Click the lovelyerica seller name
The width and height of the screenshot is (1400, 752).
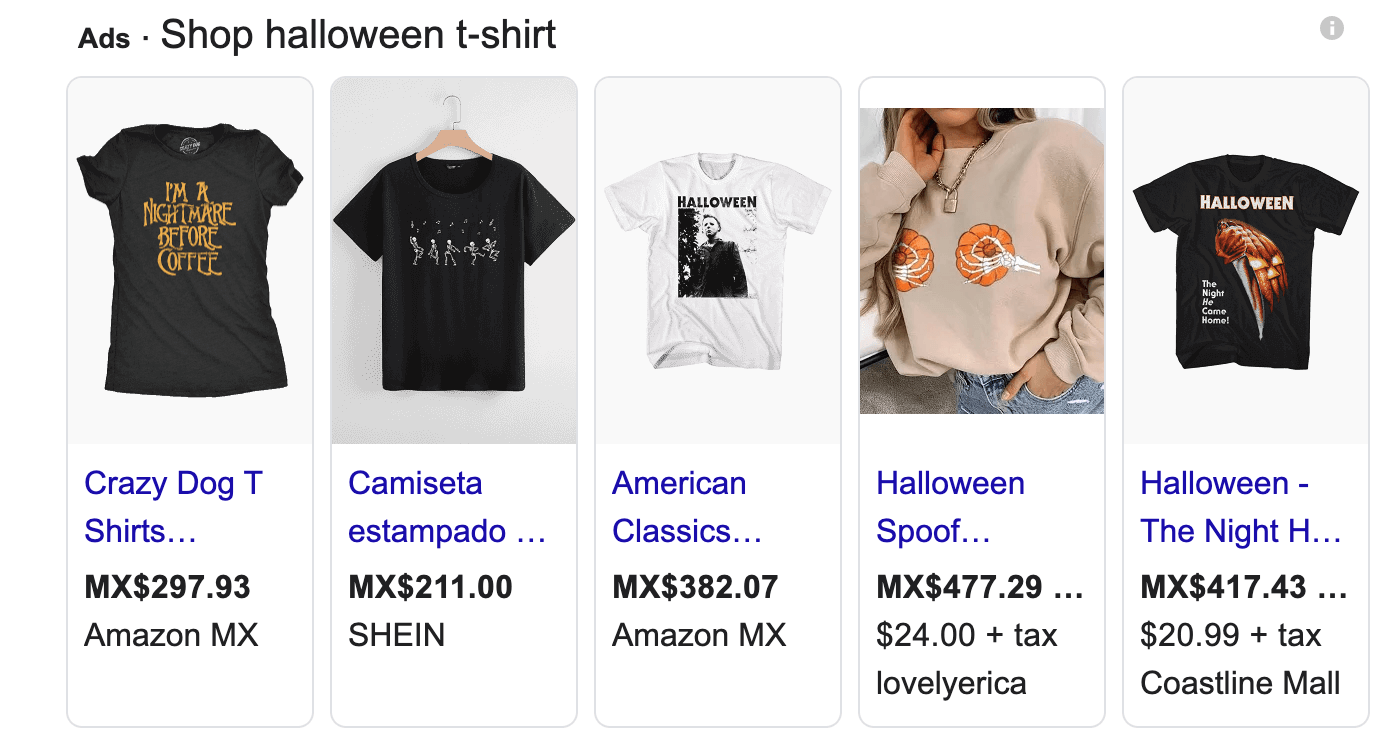coord(951,683)
